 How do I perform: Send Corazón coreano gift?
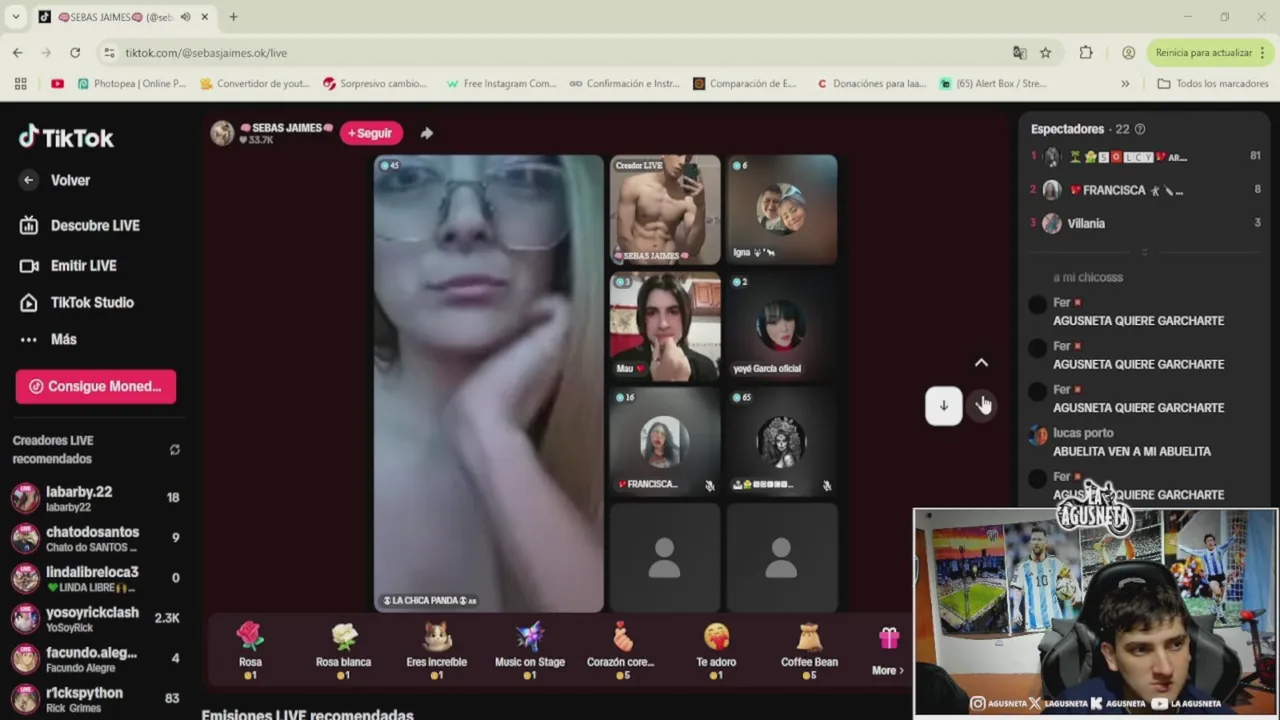click(623, 650)
